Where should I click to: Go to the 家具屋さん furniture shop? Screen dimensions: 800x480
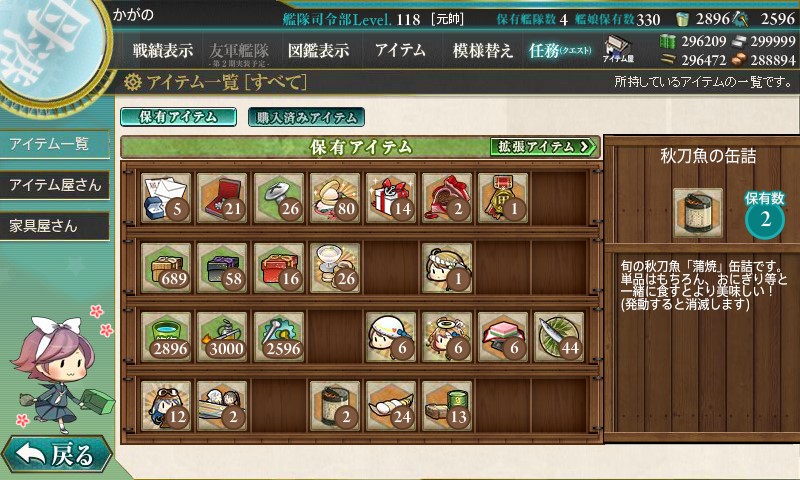55,226
